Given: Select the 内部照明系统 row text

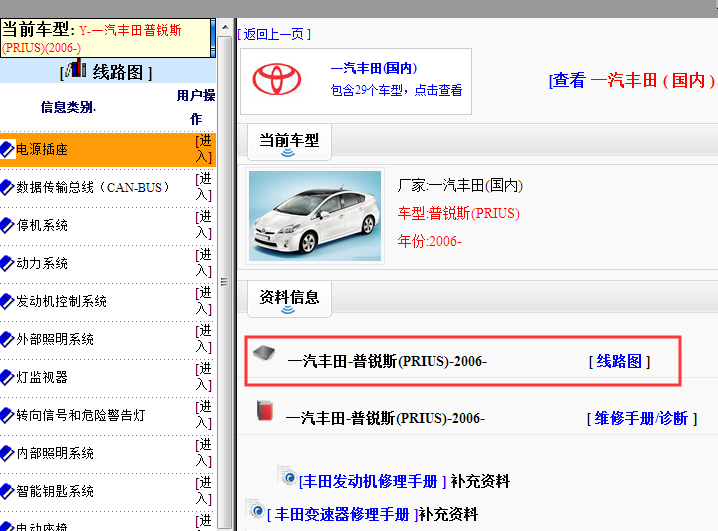Looking at the screenshot, I should 55,453.
